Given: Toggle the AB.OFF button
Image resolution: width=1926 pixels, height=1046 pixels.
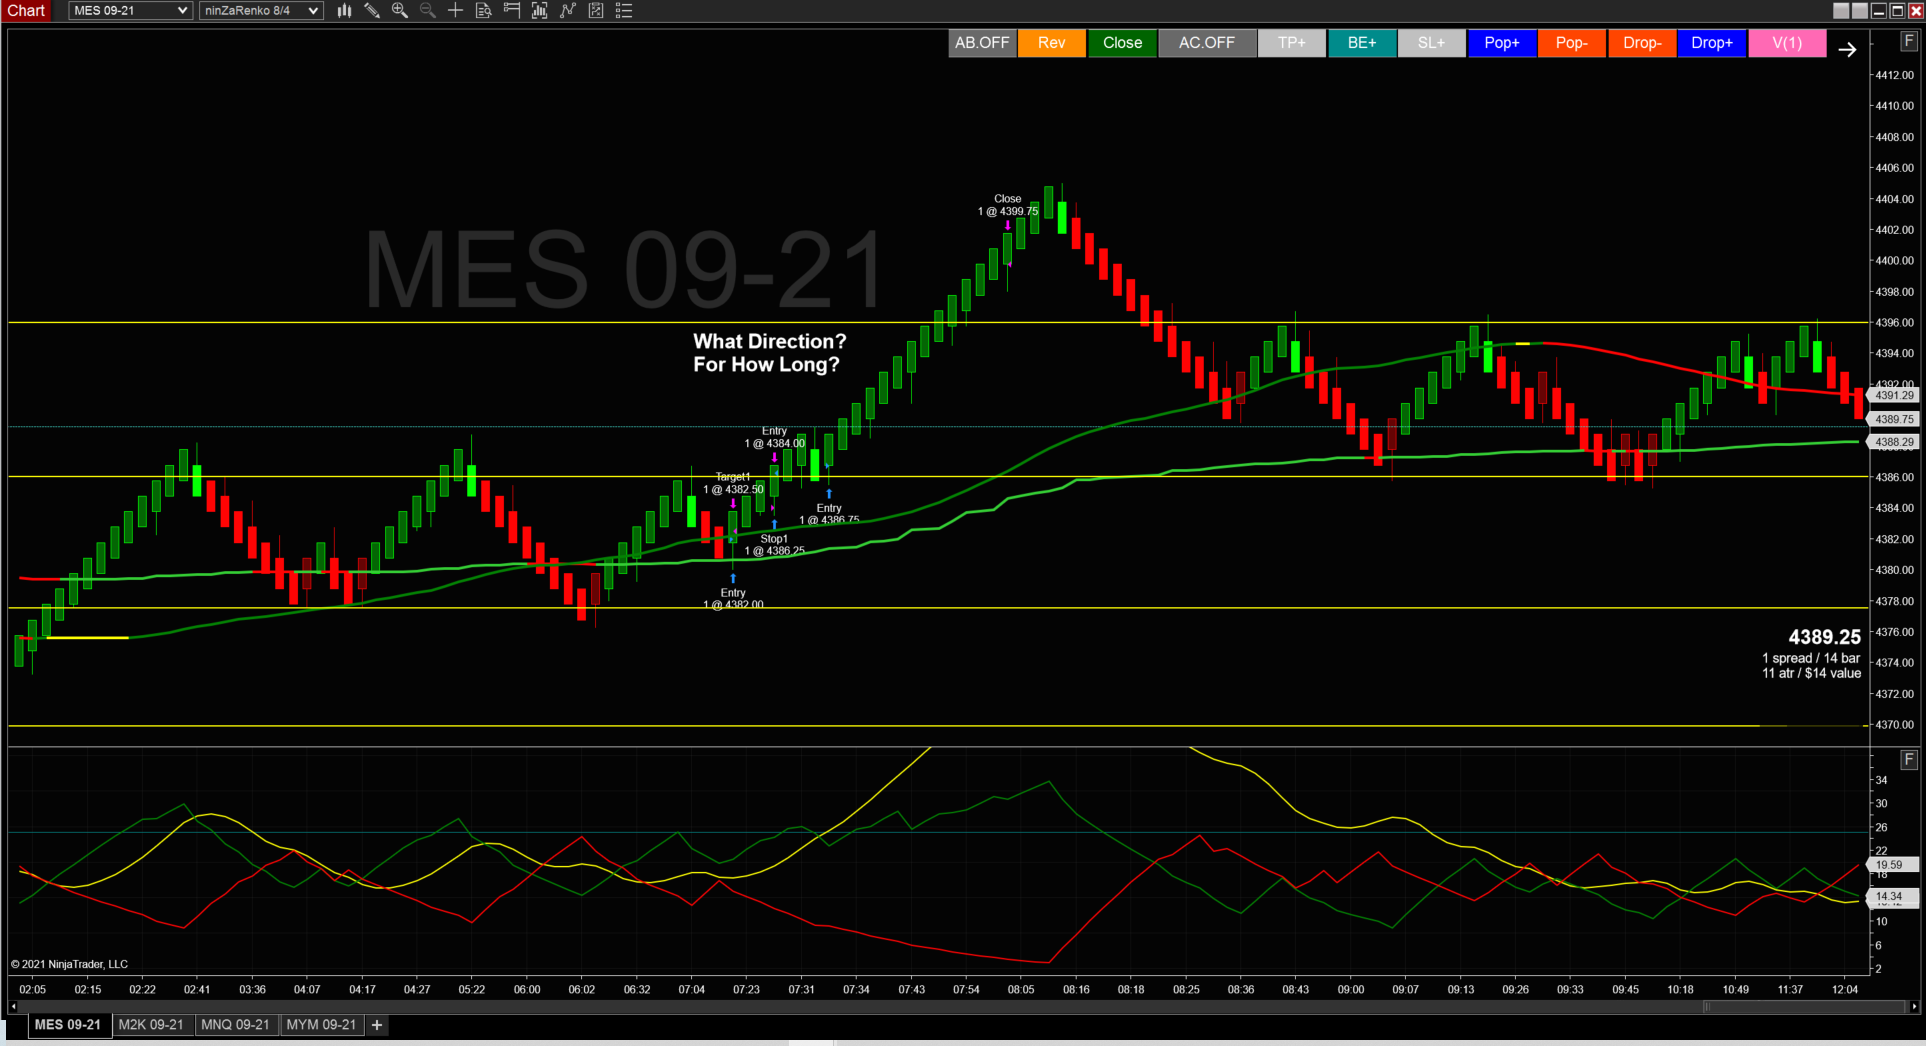Looking at the screenshot, I should click(x=982, y=43).
